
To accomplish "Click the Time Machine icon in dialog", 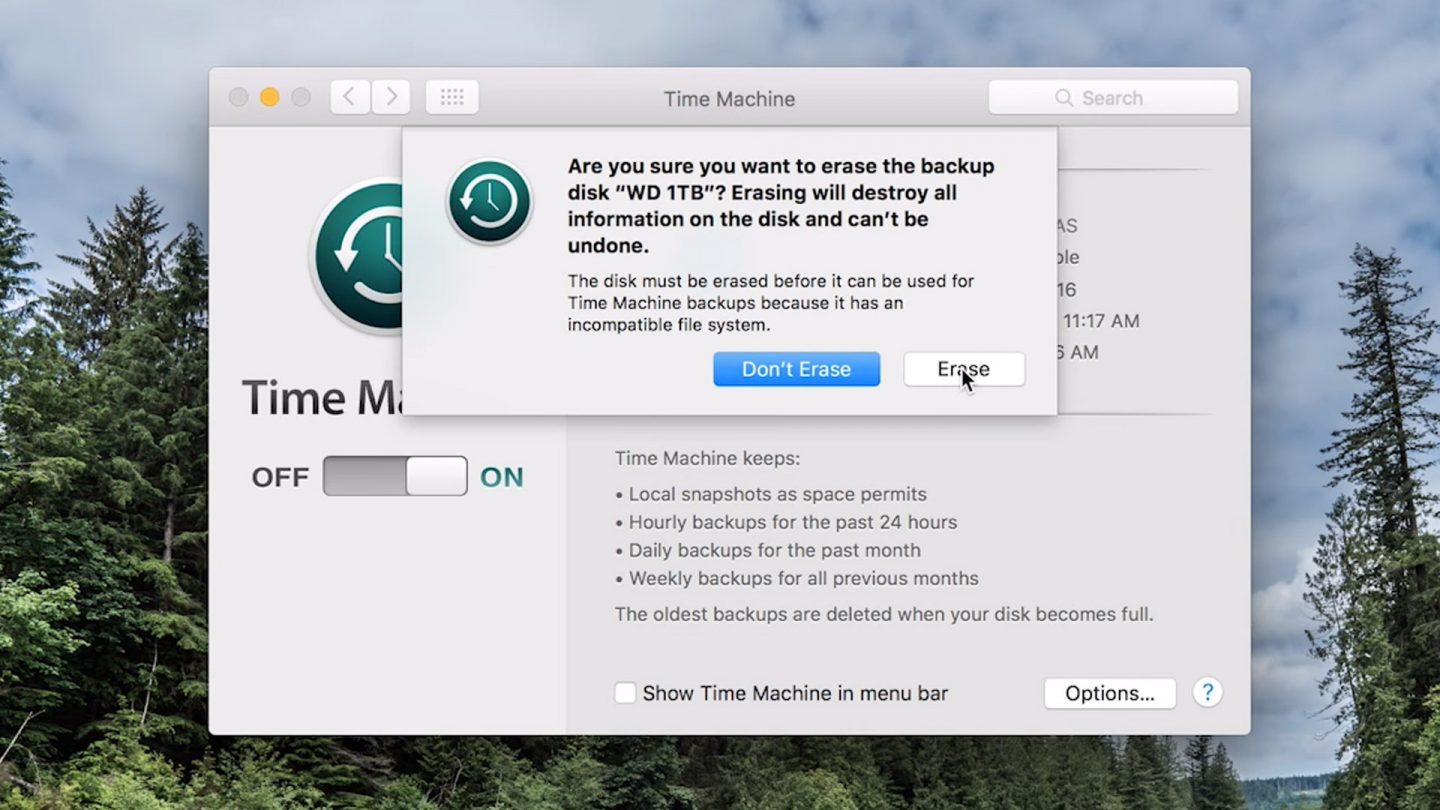I will point(489,202).
